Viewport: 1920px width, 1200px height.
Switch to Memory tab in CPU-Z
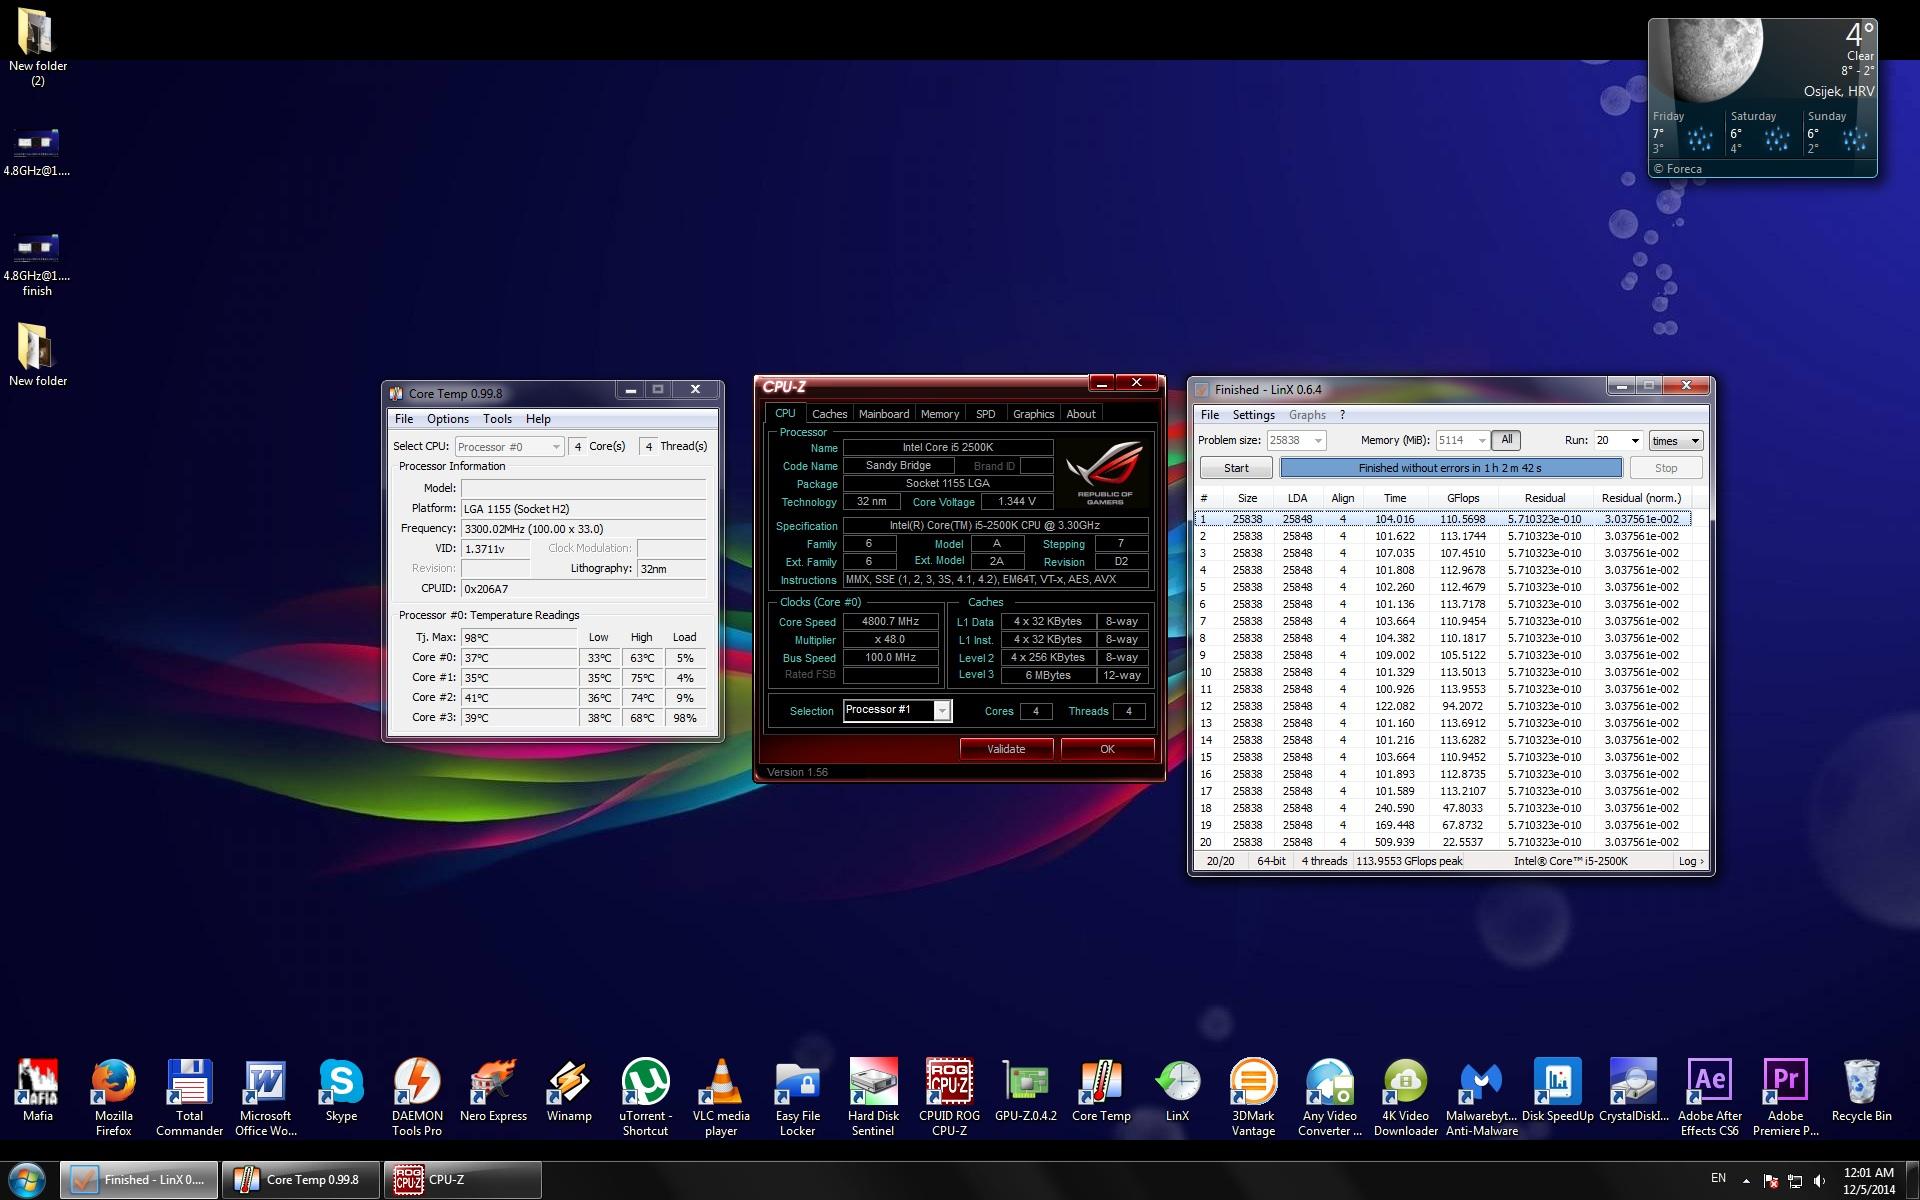(939, 414)
